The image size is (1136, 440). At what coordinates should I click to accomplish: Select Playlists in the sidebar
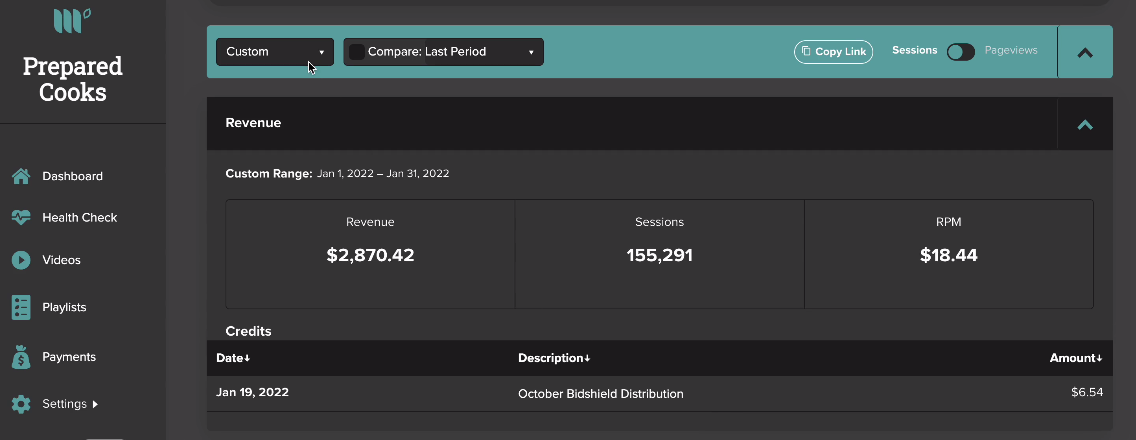pos(64,307)
